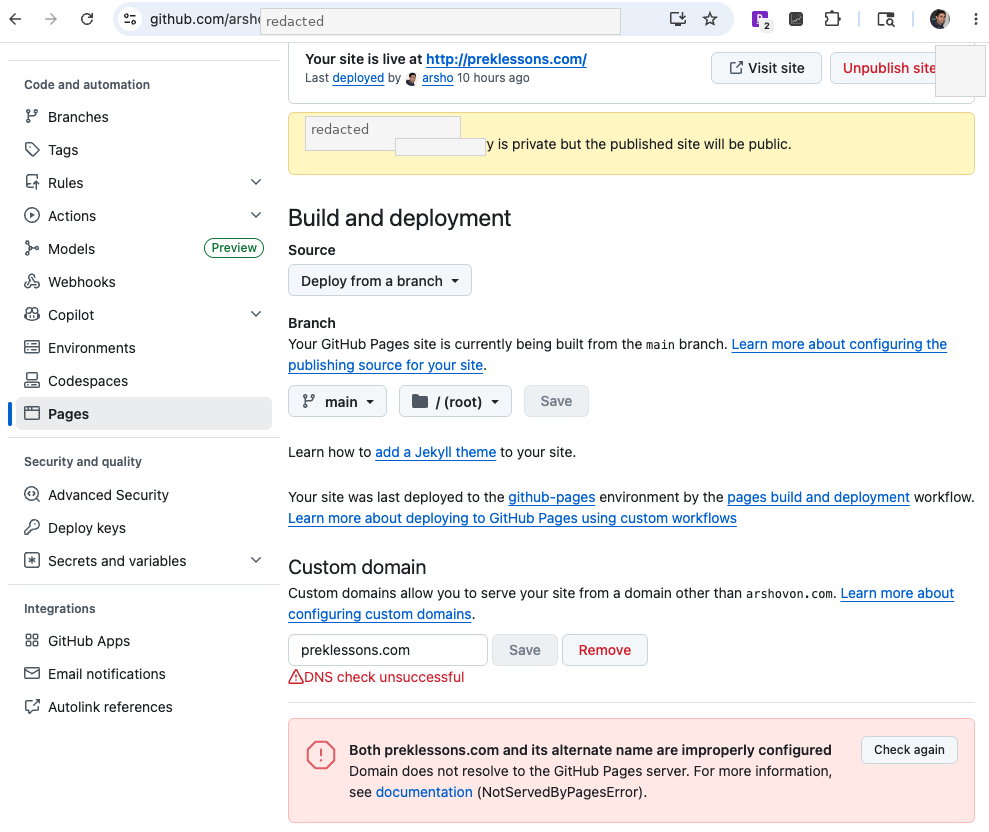Click the Autolink references icon
Image resolution: width=989 pixels, height=832 pixels.
coord(32,706)
